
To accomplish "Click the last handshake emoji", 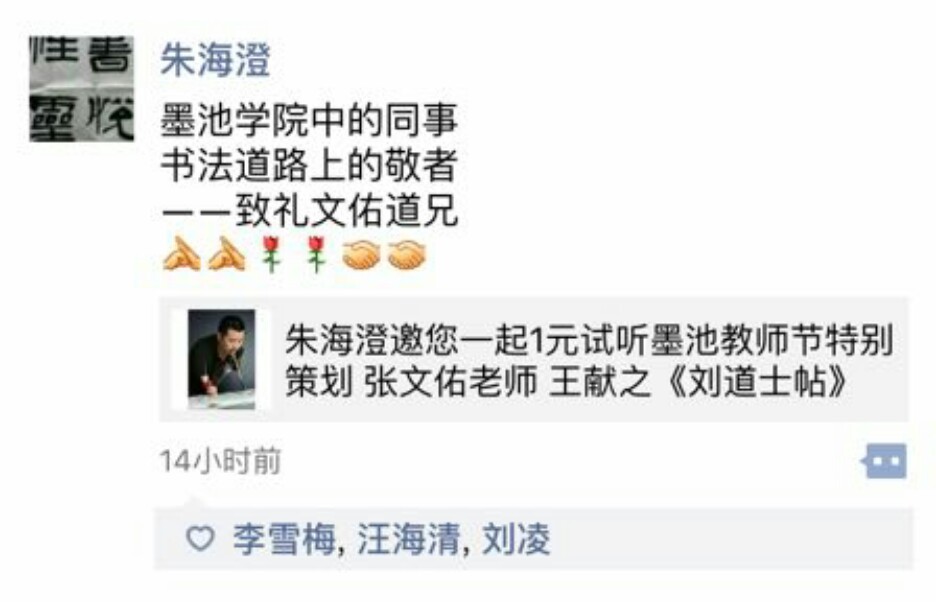I will tap(407, 255).
